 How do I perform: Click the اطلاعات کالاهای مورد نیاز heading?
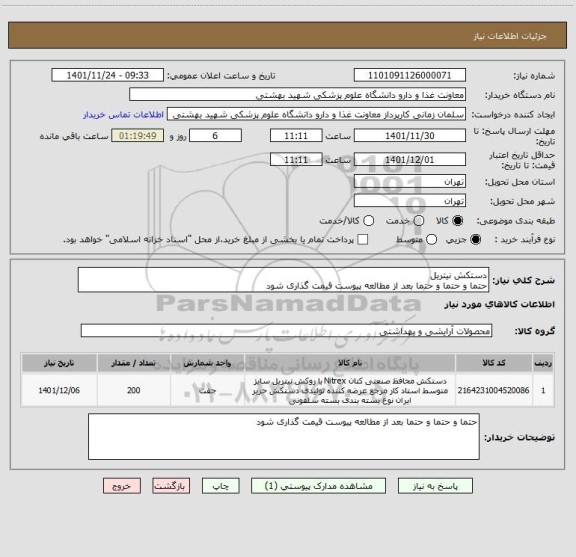point(499,305)
